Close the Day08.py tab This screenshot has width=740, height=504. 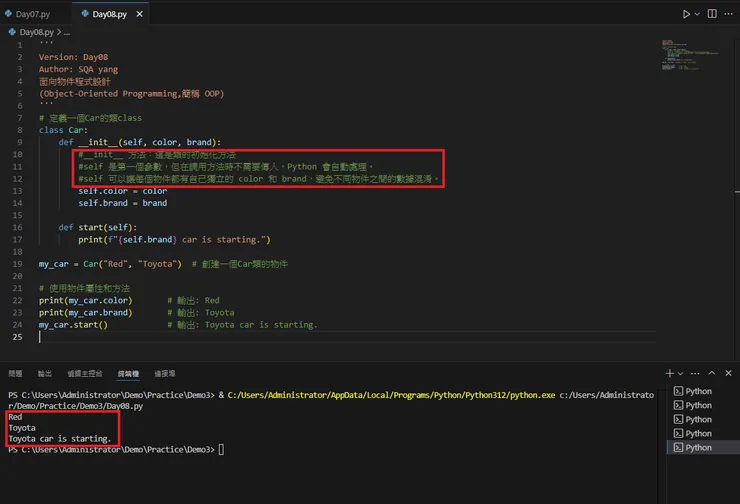click(x=139, y=14)
